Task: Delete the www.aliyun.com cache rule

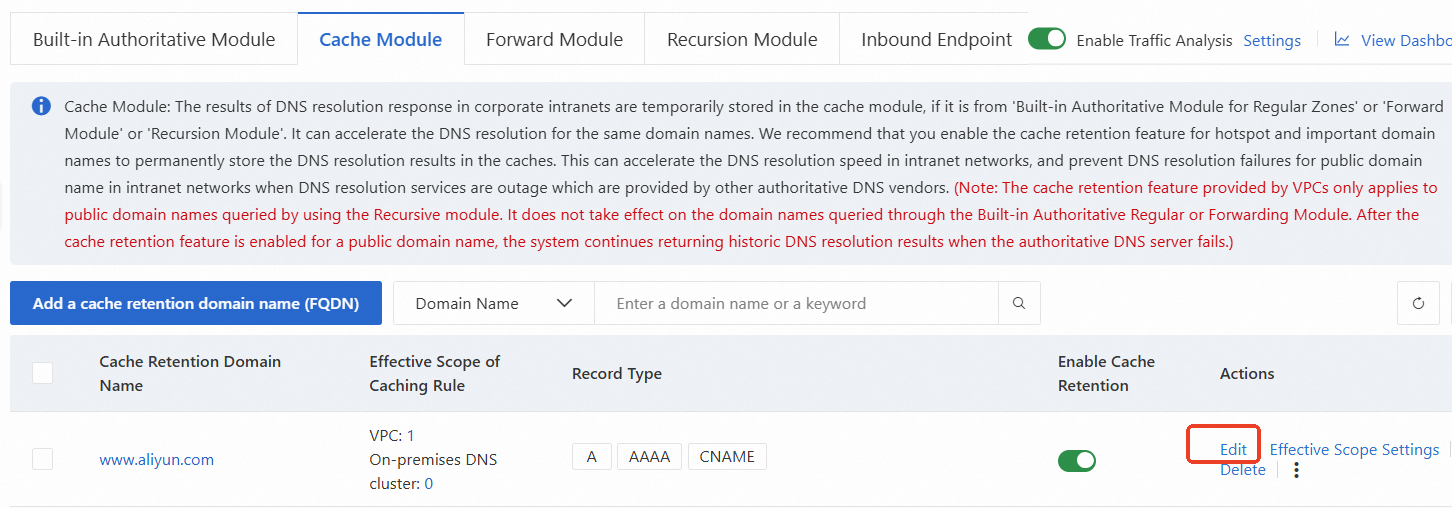Action: pos(1242,470)
